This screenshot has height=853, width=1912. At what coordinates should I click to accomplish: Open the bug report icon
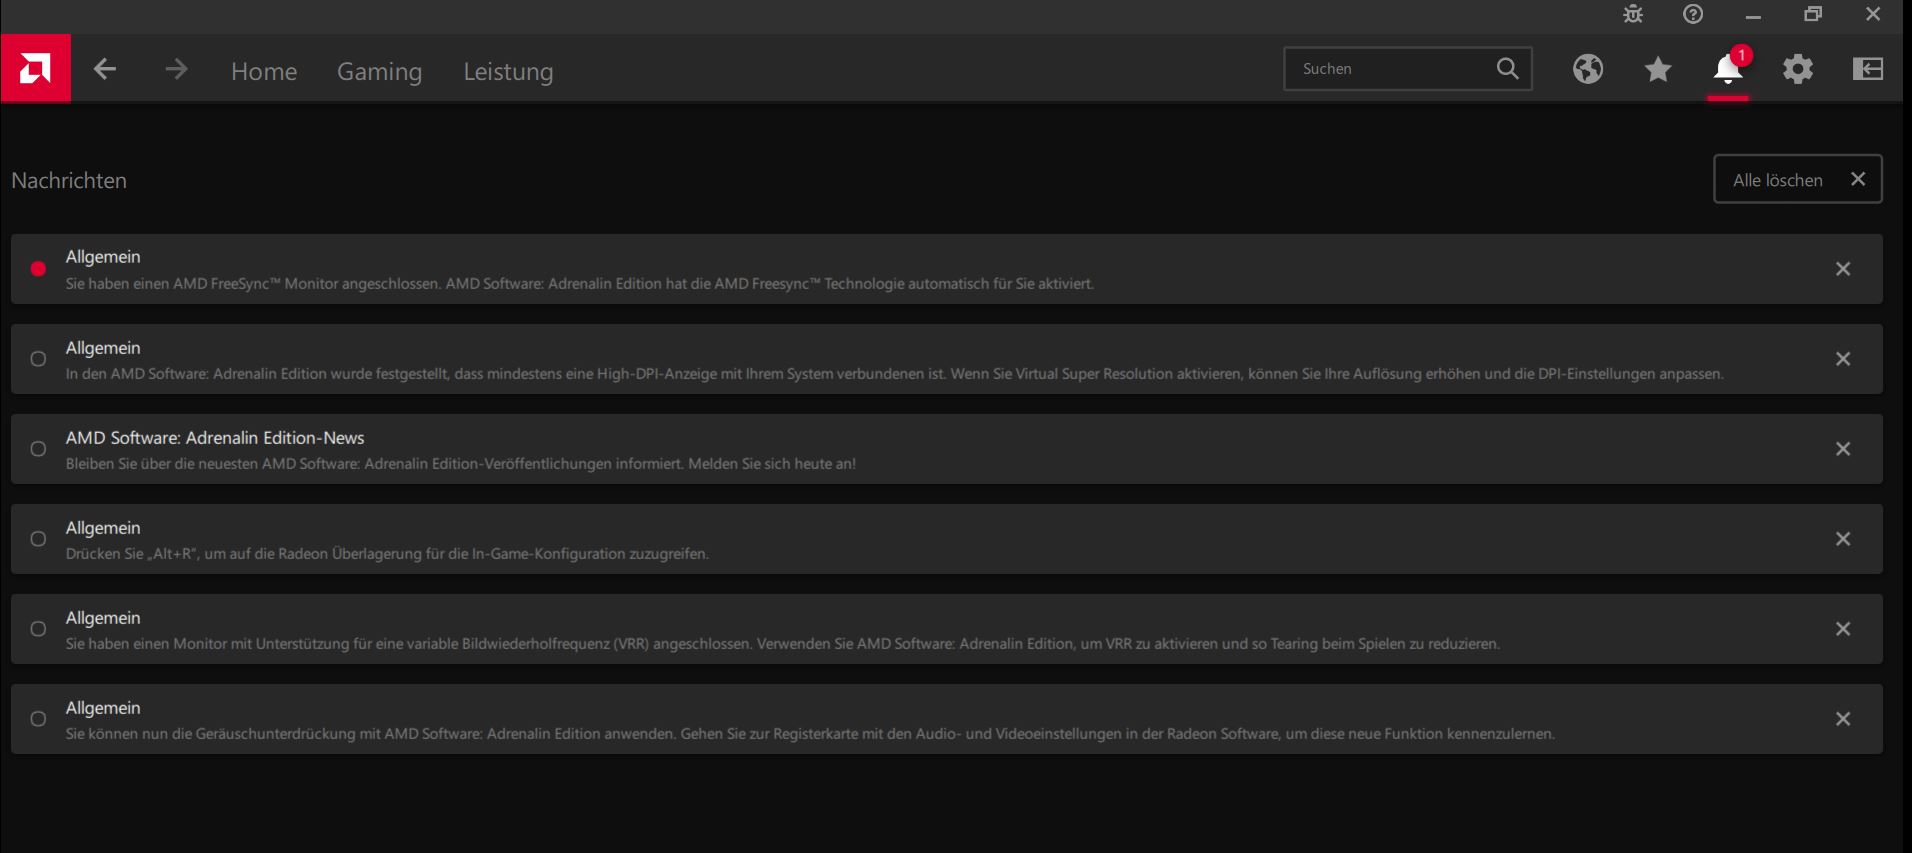tap(1633, 14)
